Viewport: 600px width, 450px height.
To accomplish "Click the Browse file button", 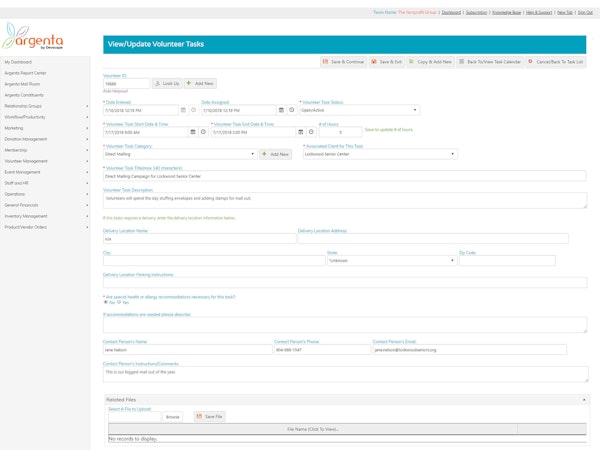I will tap(173, 417).
